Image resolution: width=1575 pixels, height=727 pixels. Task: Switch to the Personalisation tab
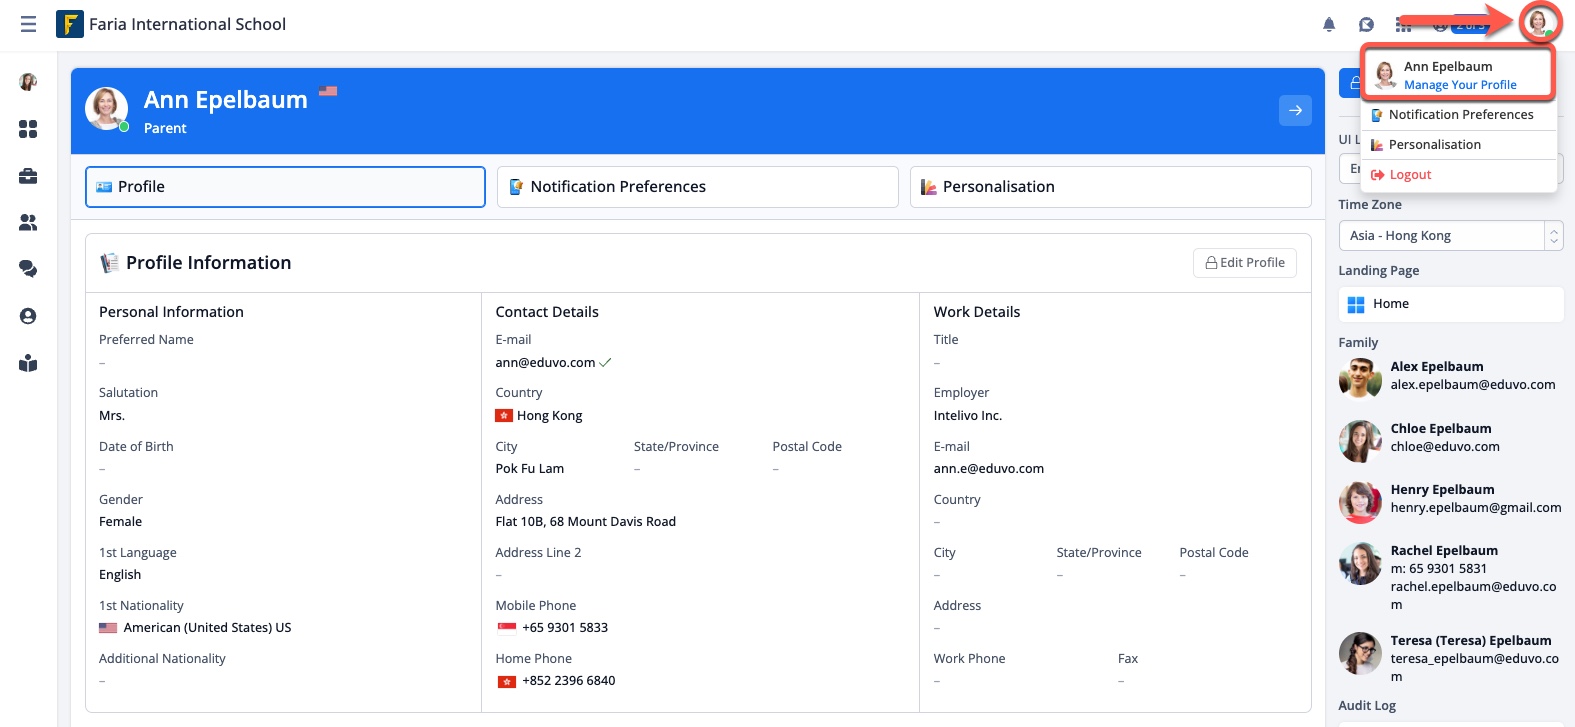coord(1110,187)
